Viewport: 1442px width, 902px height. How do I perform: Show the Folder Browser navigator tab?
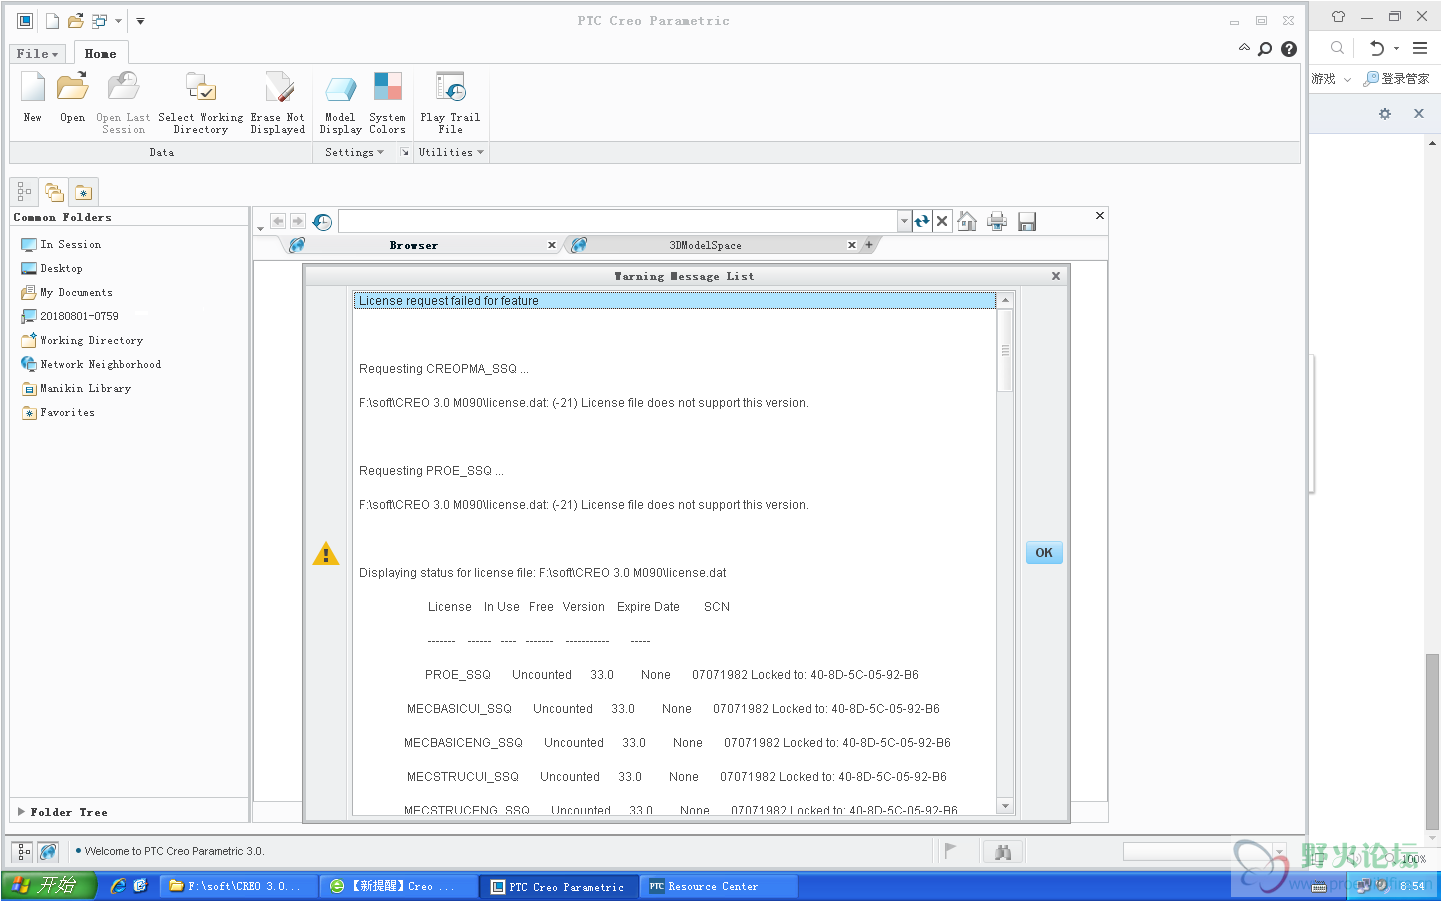[x=54, y=191]
